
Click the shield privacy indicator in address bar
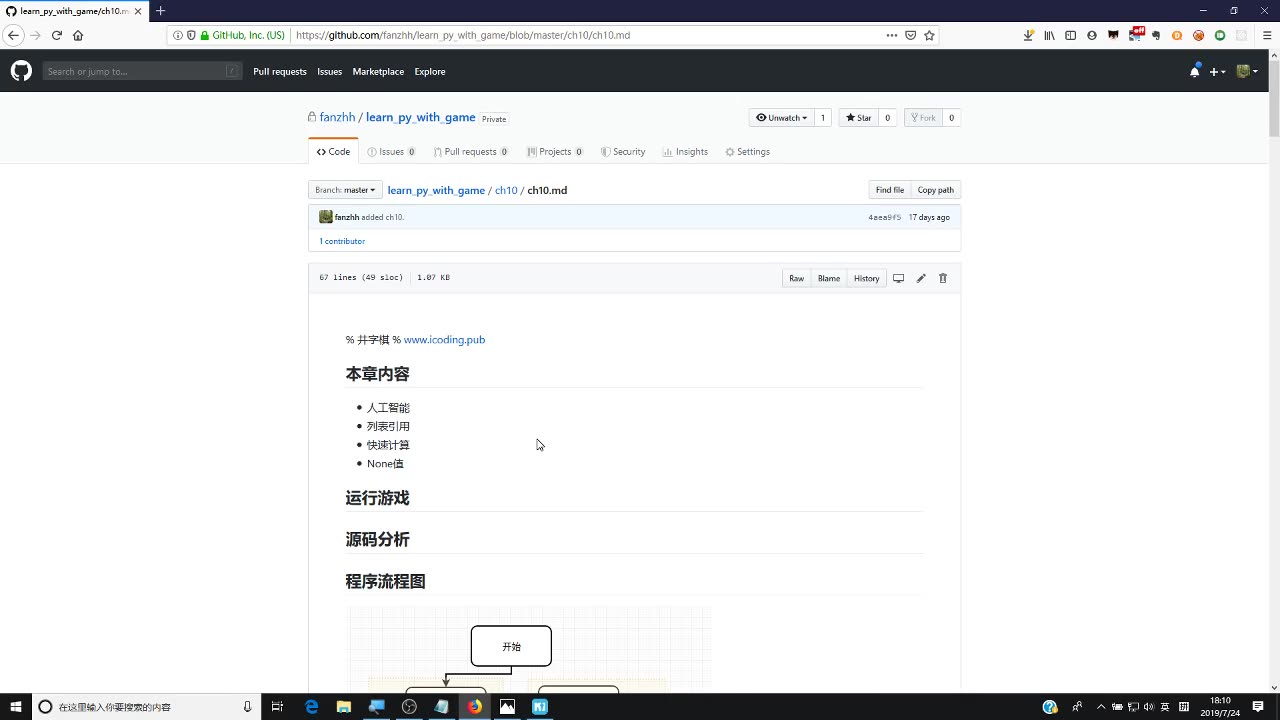point(193,34)
